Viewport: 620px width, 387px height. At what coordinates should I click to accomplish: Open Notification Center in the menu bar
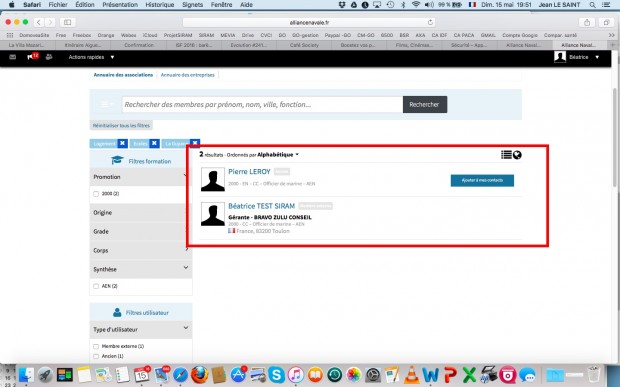(x=605, y=5)
